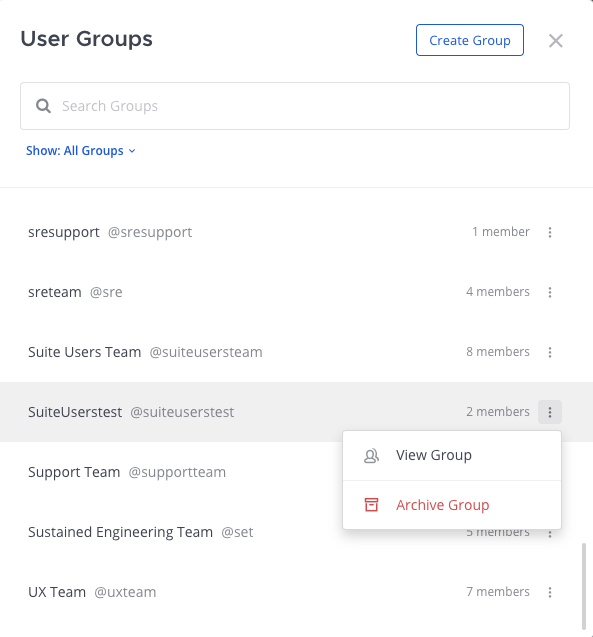Screen dimensions: 593x637
Task: Open the UX Team group
Action: click(x=57, y=592)
